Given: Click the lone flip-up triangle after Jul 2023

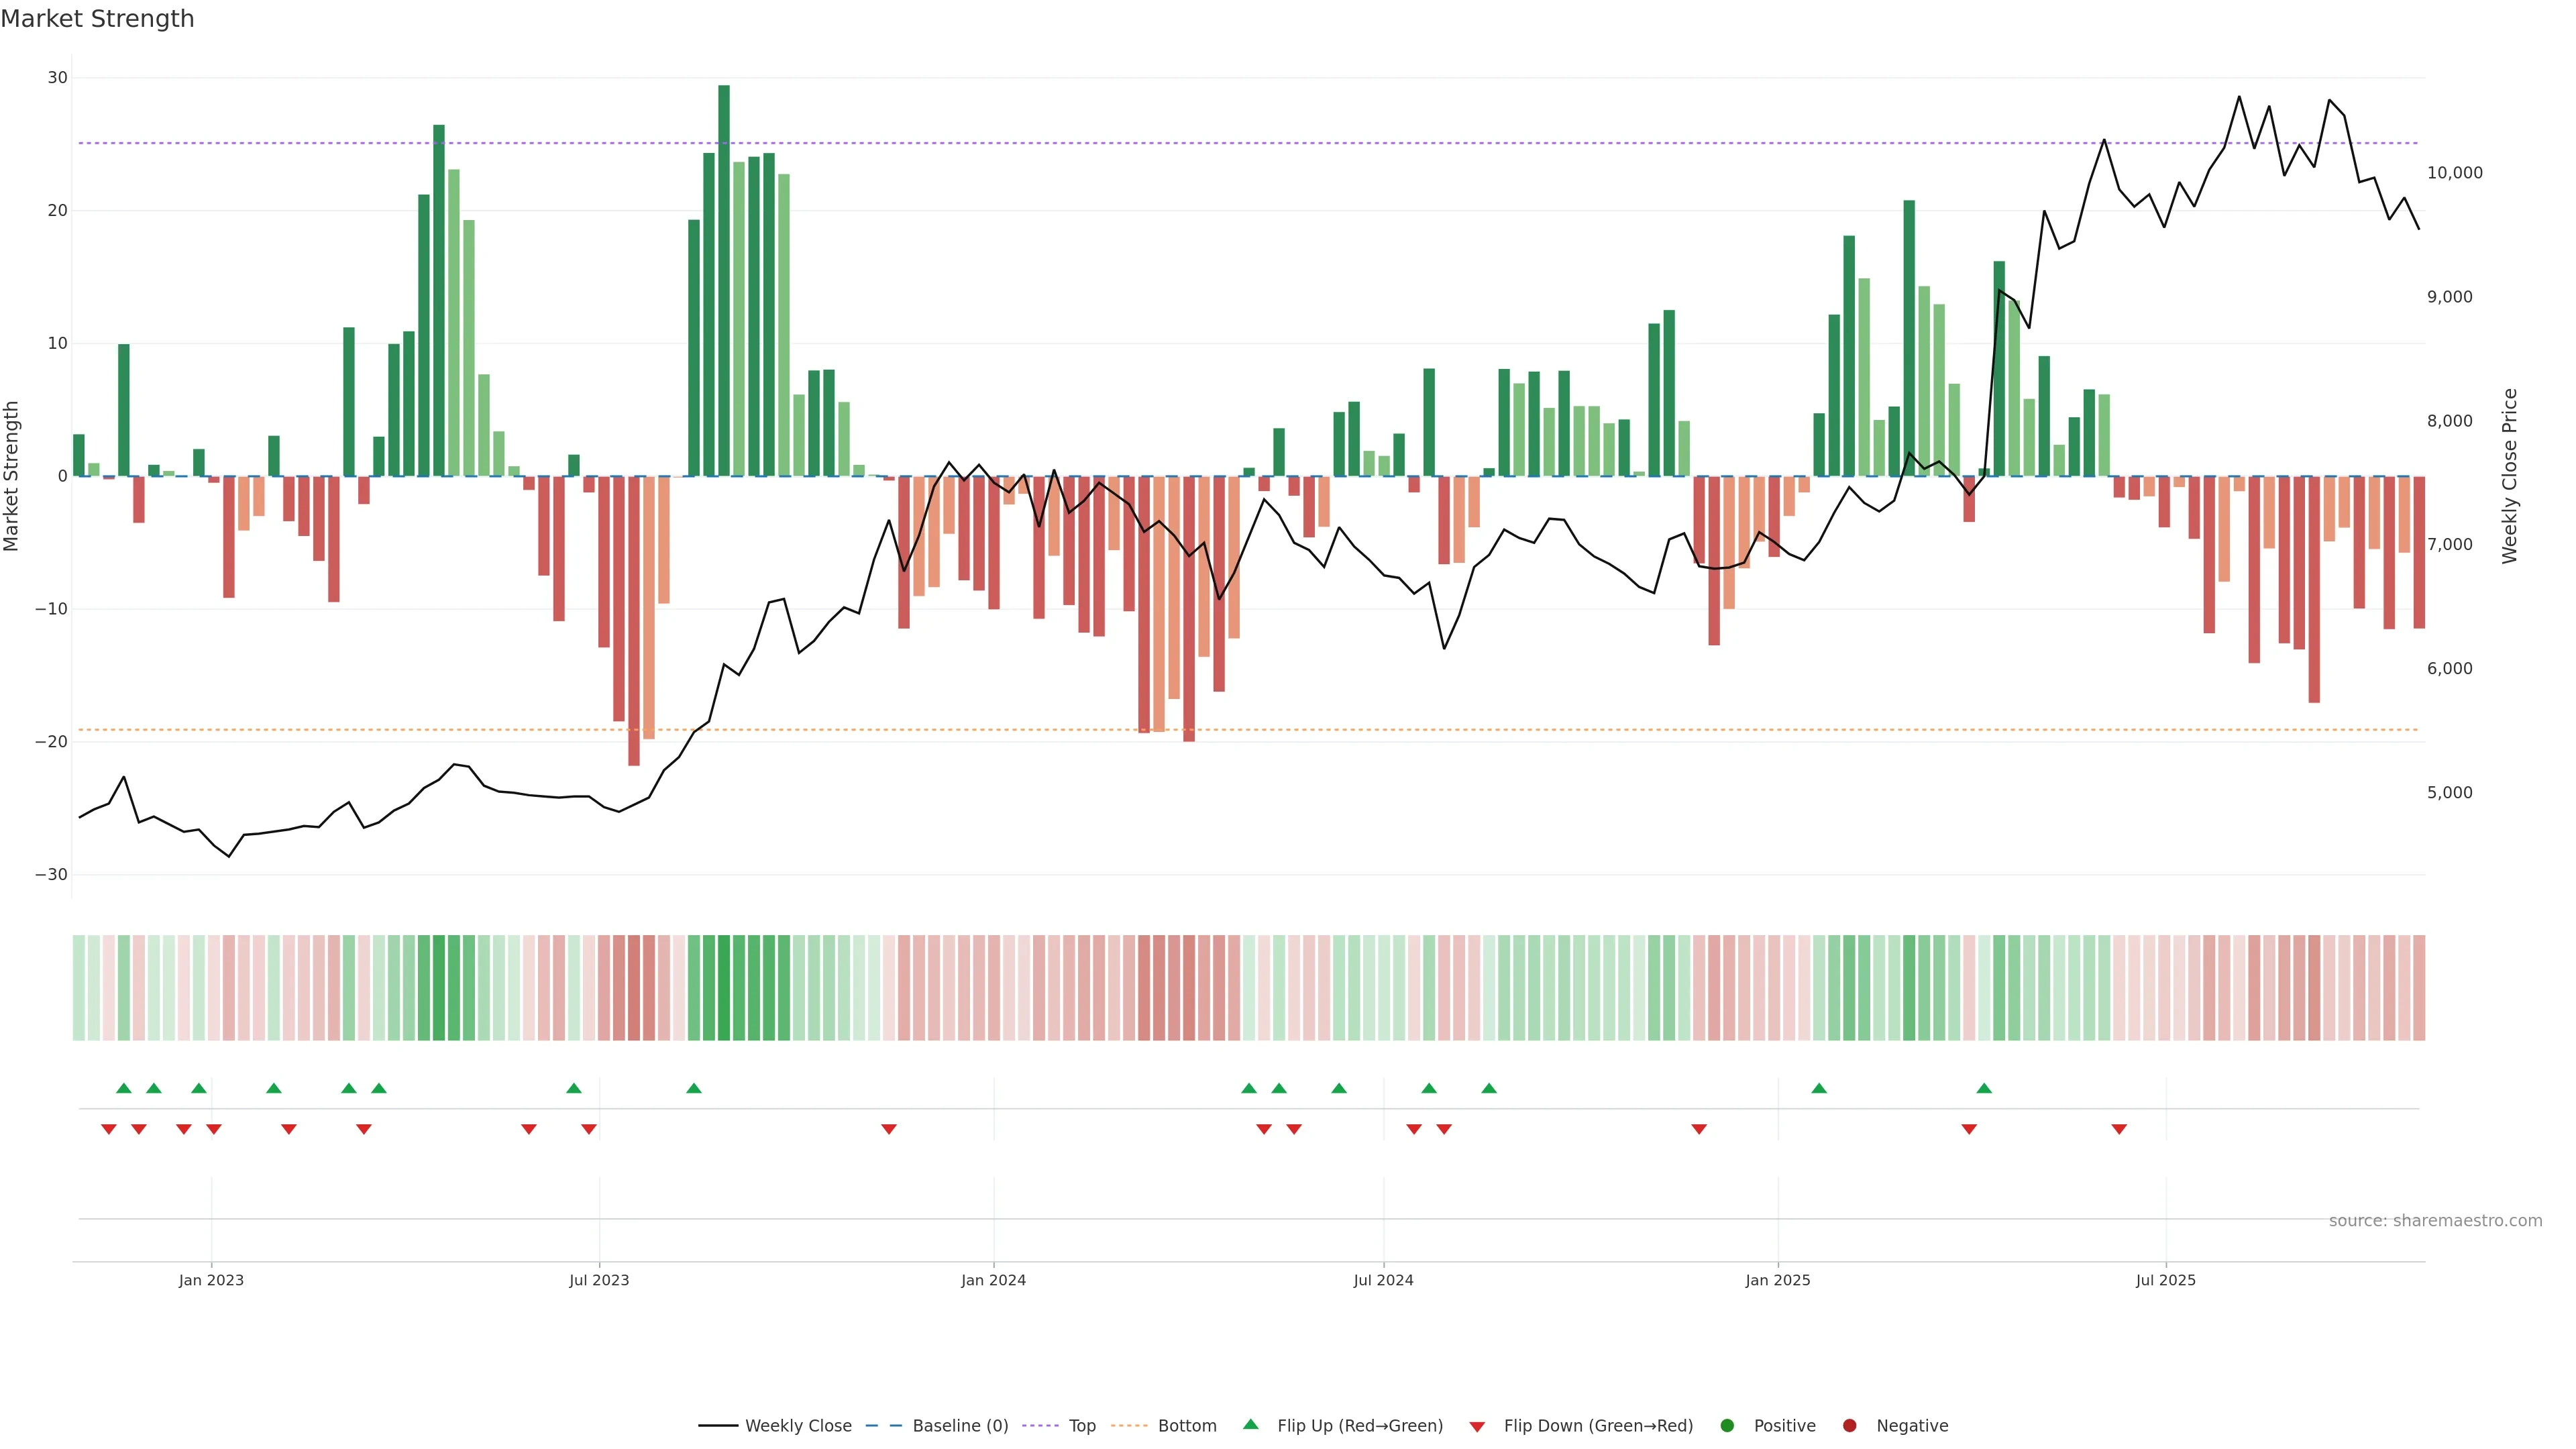Looking at the screenshot, I should (x=694, y=1088).
